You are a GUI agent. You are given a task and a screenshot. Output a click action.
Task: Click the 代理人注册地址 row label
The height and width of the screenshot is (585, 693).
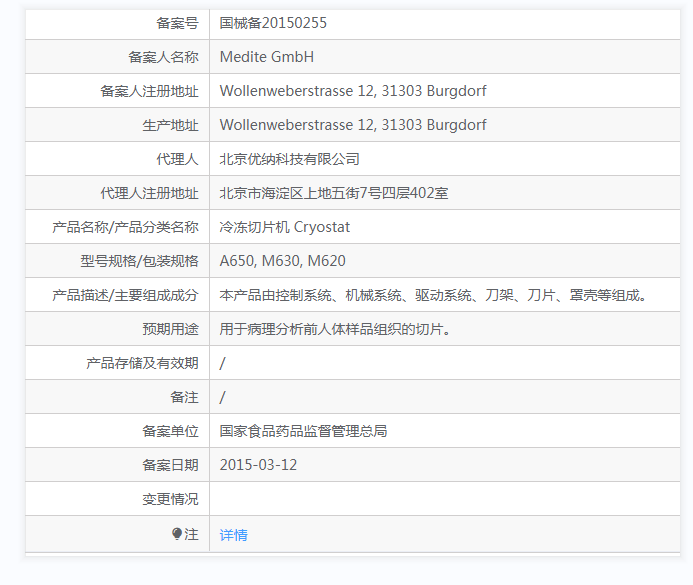click(x=149, y=193)
